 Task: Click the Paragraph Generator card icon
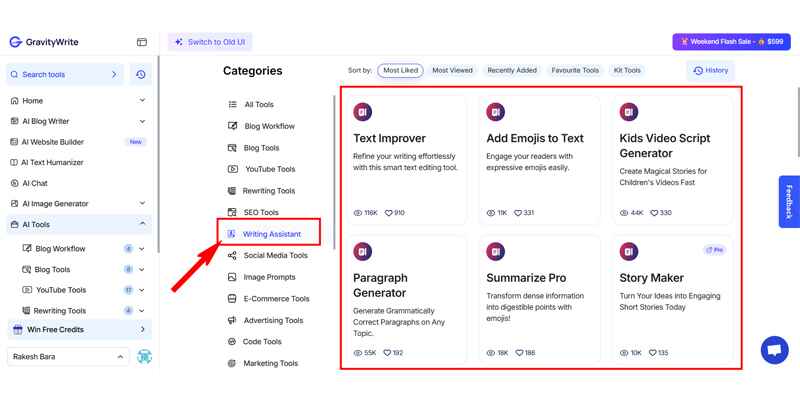point(362,252)
